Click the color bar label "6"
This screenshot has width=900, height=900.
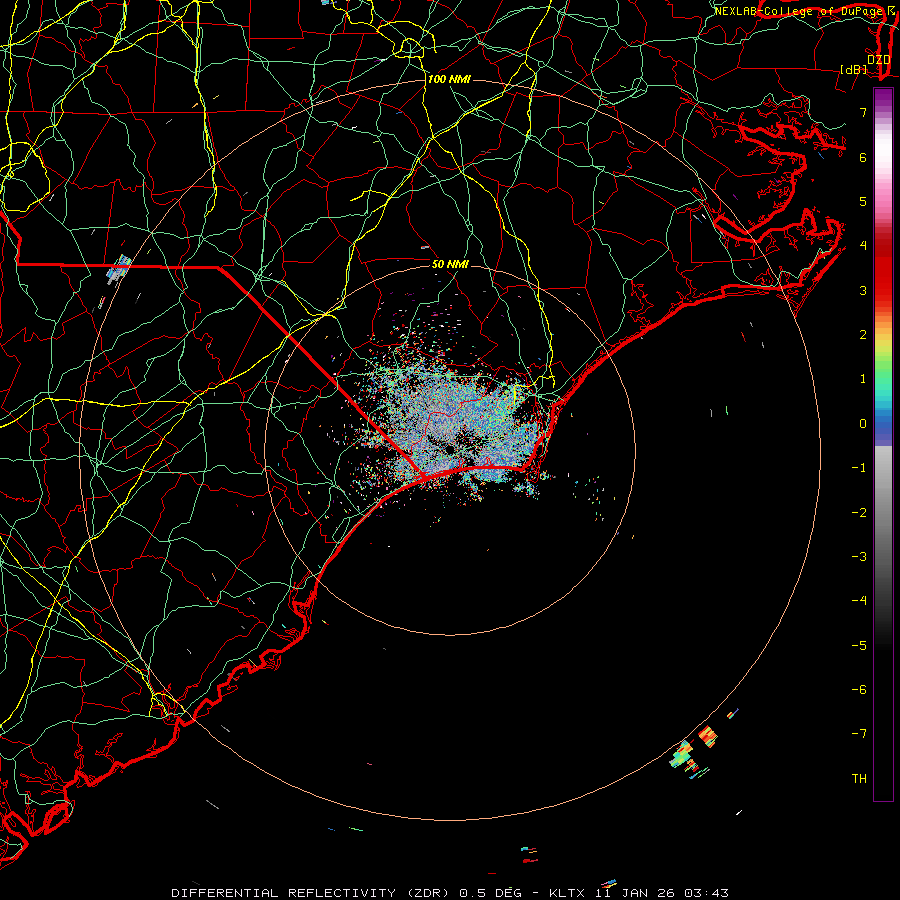[x=863, y=157]
